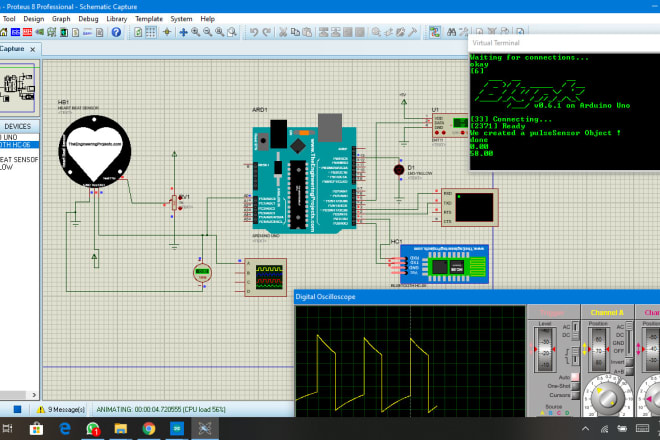
Task: Click the Arduino UNO board ARD1
Action: click(x=304, y=179)
